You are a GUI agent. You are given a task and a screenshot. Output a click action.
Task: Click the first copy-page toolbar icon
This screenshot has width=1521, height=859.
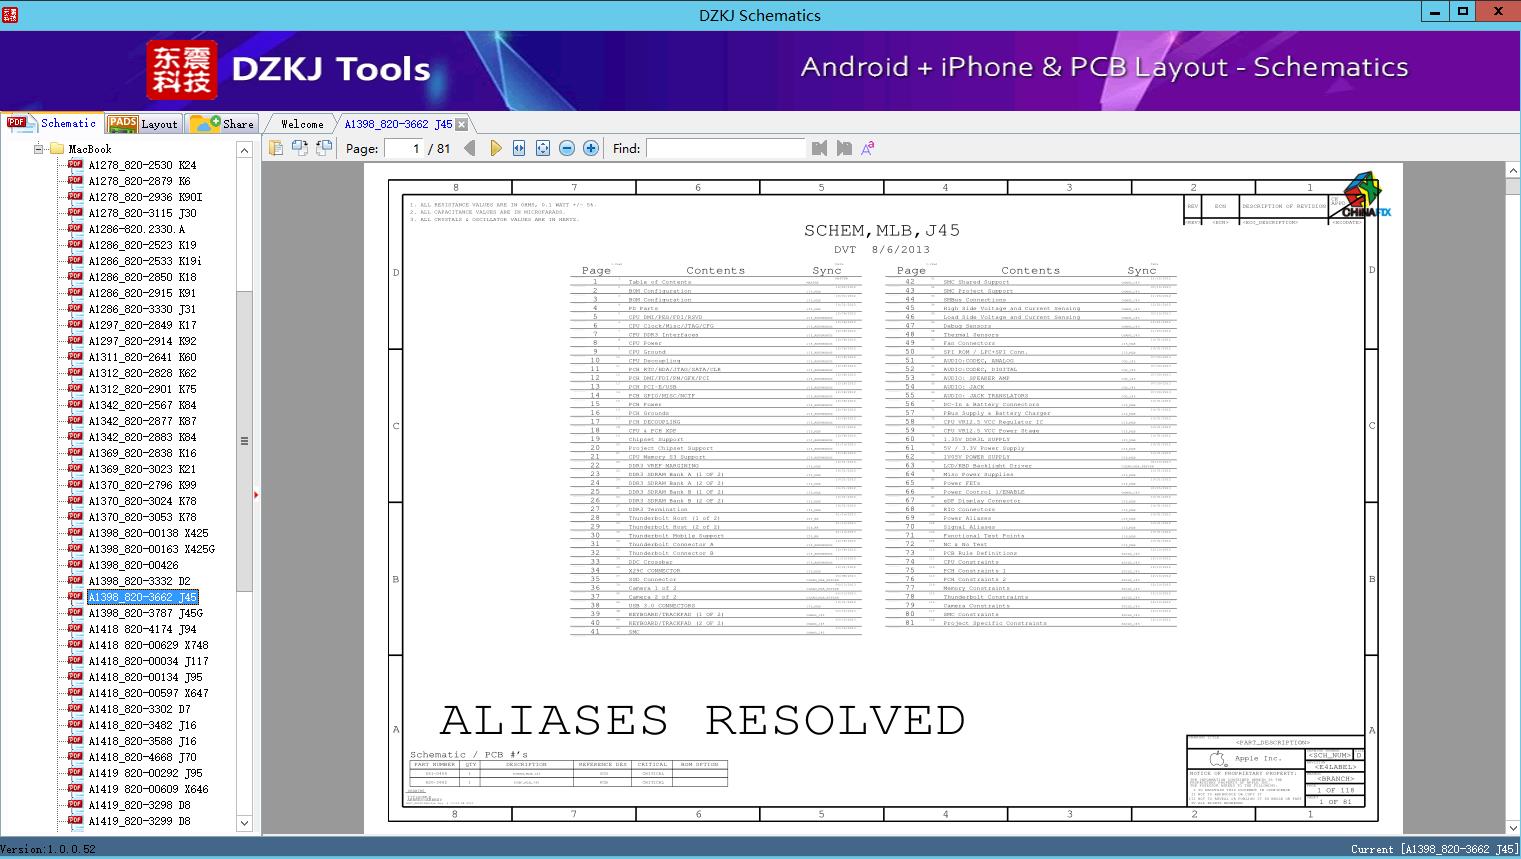277,148
